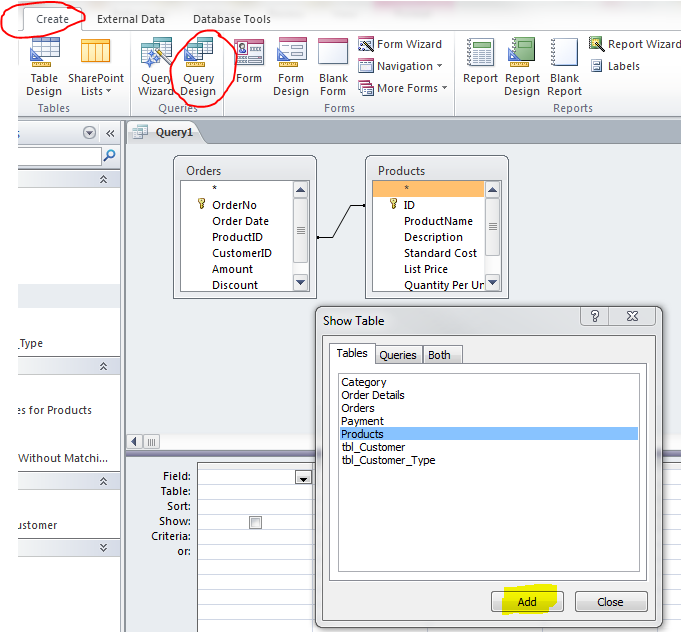Open Help in Show Table dialog
681x632 pixels.
[595, 316]
